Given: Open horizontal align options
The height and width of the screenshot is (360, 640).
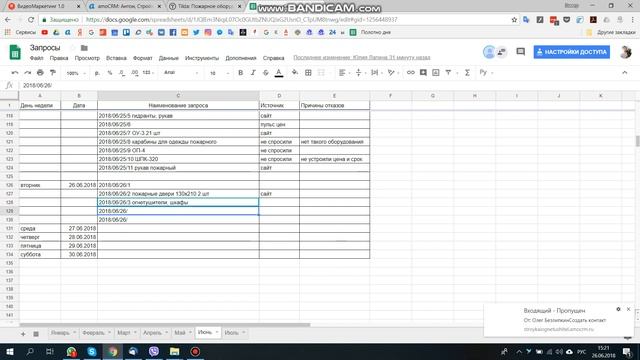Looking at the screenshot, I should pyautogui.click(x=344, y=73).
